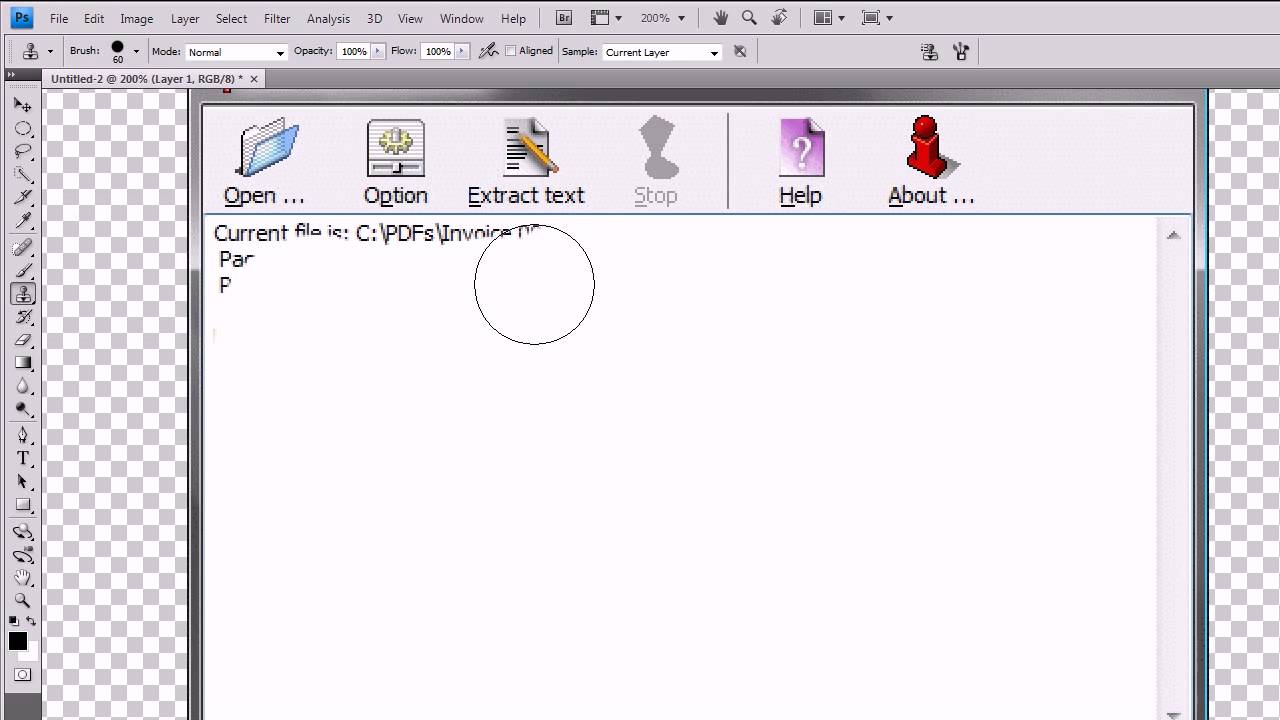Click Rotate View tool in application bar
The width and height of the screenshot is (1280, 720).
coord(779,18)
